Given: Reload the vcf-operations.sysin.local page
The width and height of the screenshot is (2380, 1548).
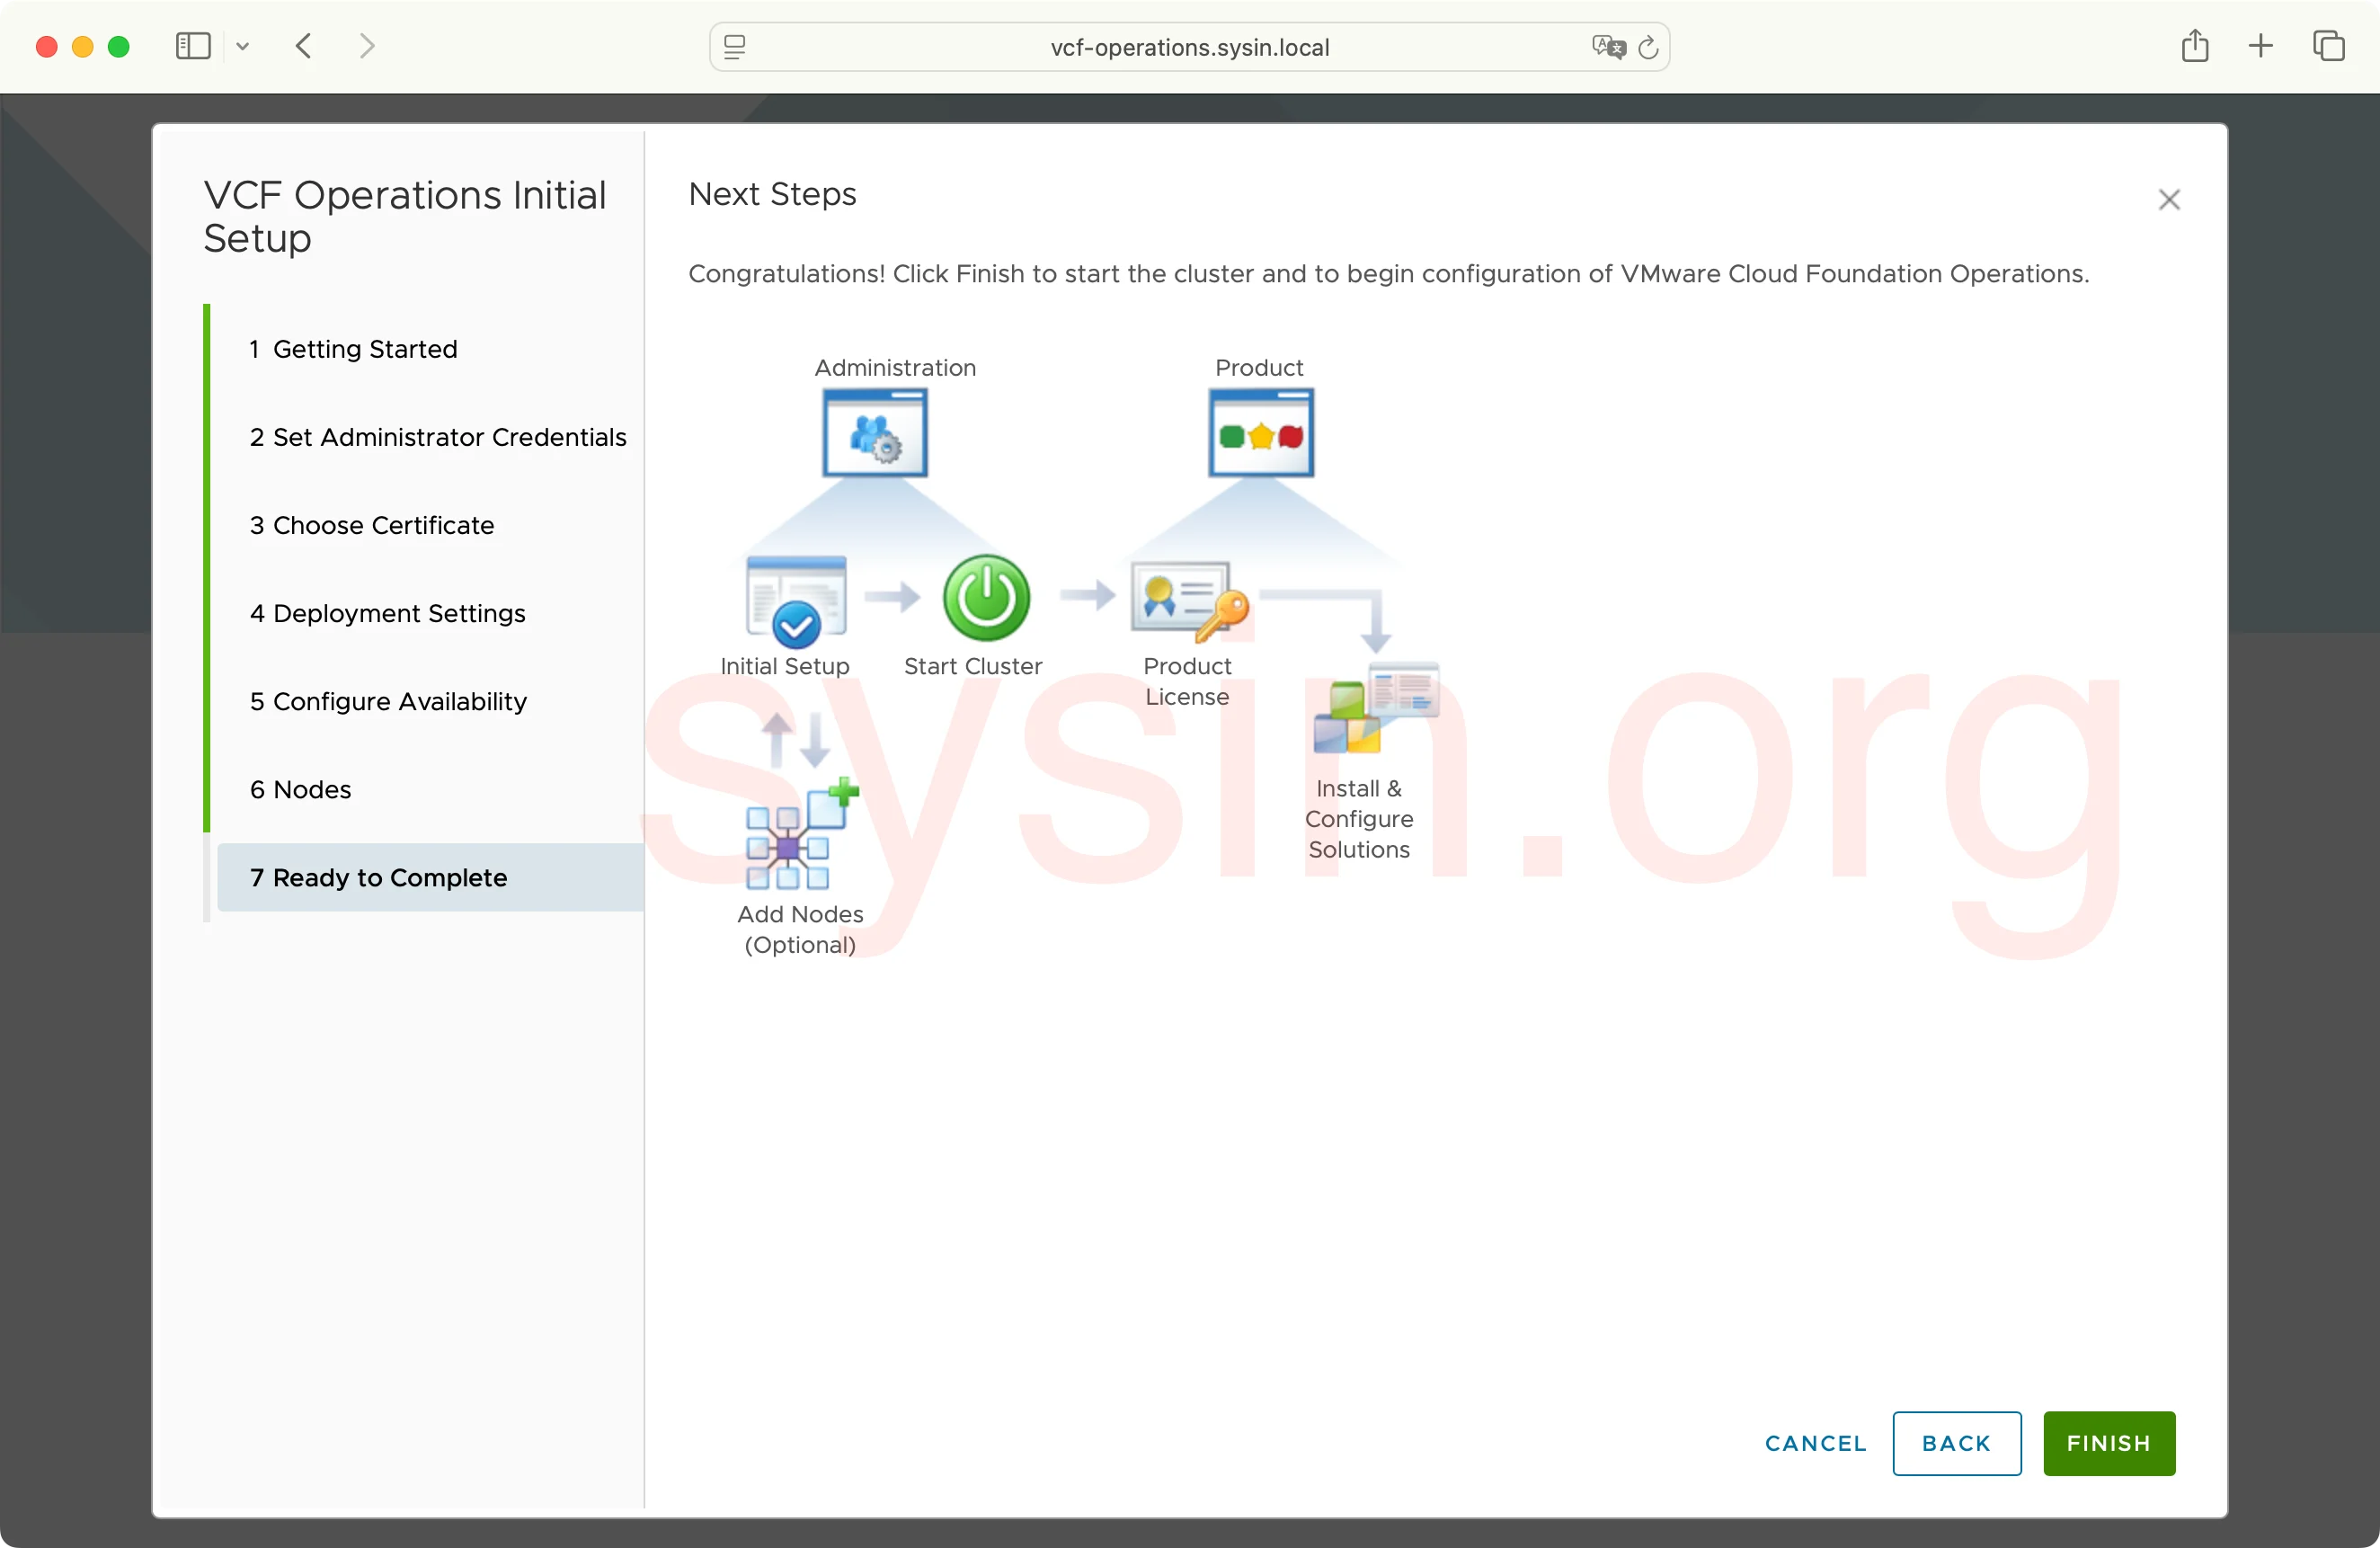Looking at the screenshot, I should [x=1649, y=47].
